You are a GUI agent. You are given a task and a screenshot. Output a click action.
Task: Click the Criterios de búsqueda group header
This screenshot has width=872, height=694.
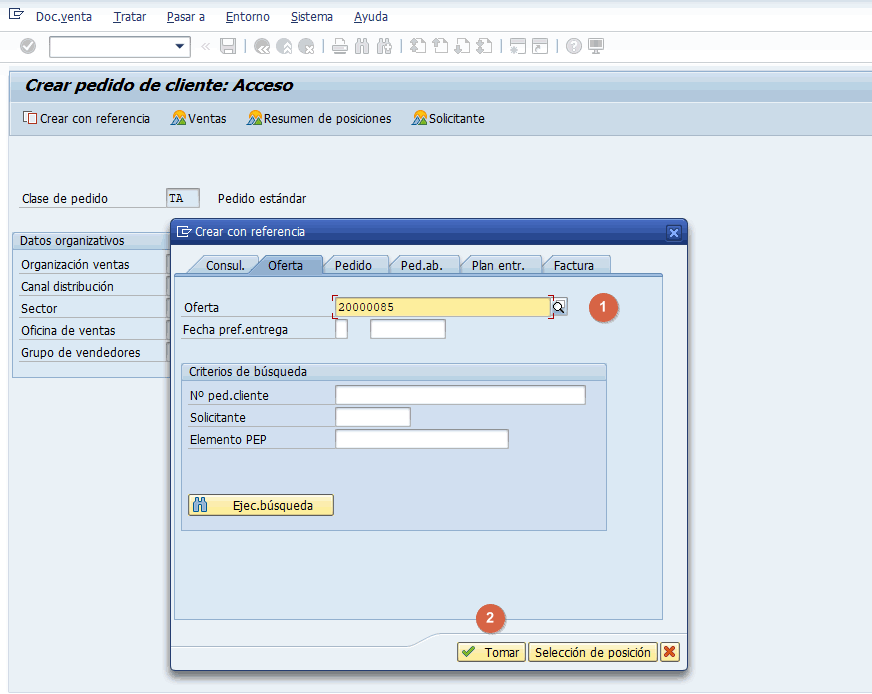[x=248, y=371]
